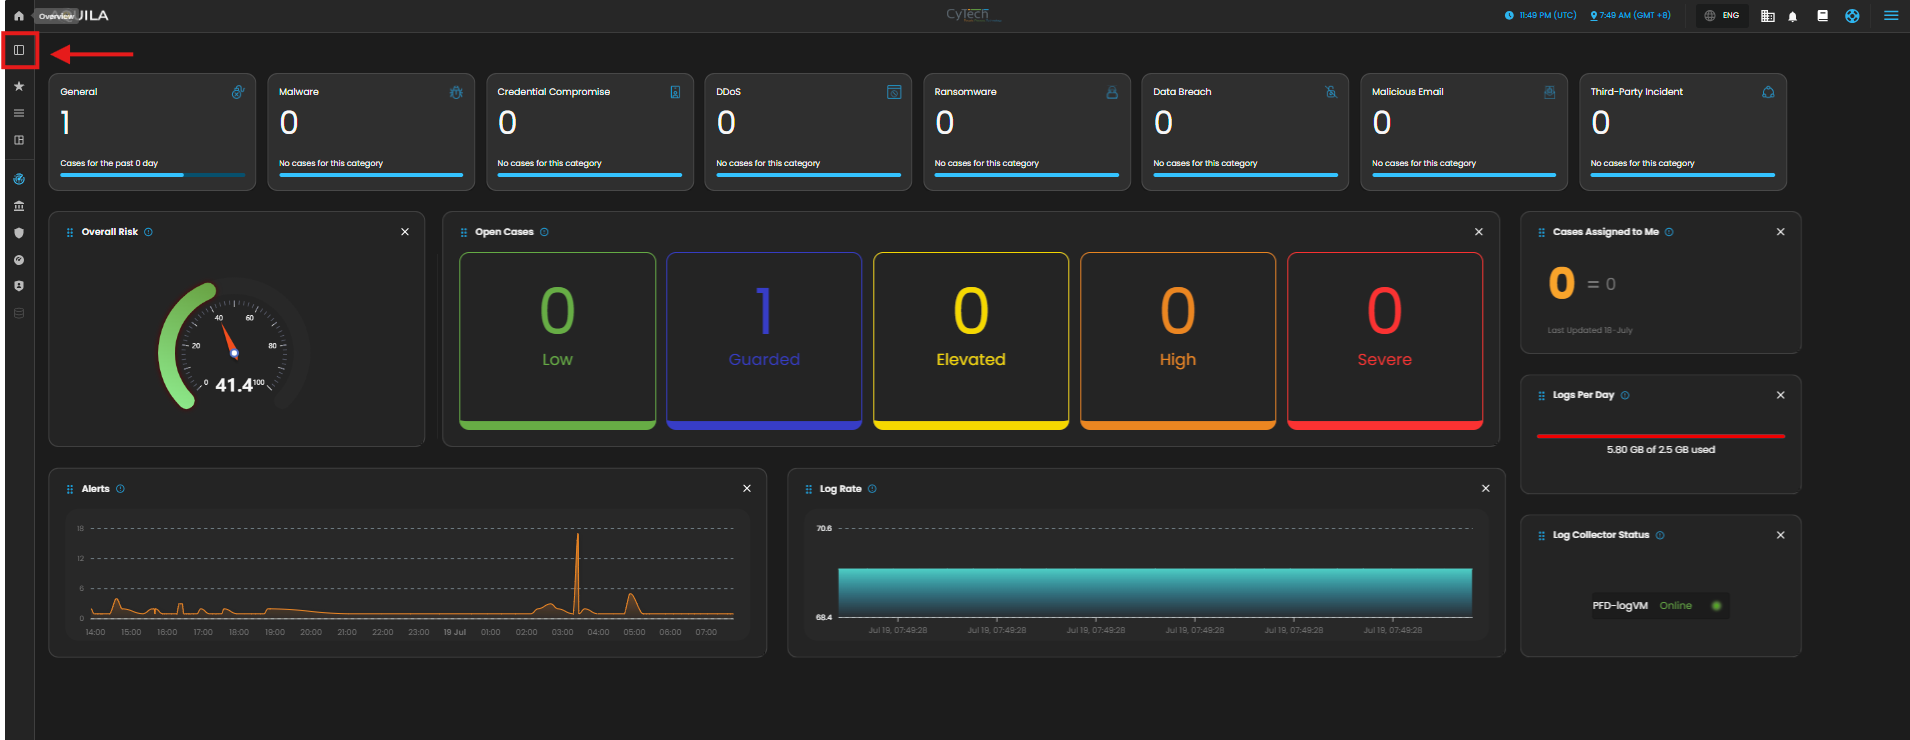
Task: Click the green Online status indicator dot
Action: [x=1717, y=606]
